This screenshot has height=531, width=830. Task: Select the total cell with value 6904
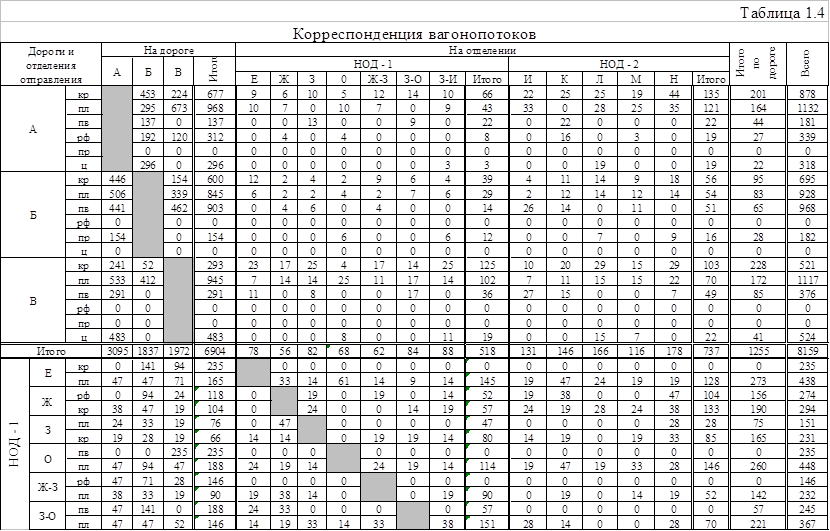pos(215,353)
